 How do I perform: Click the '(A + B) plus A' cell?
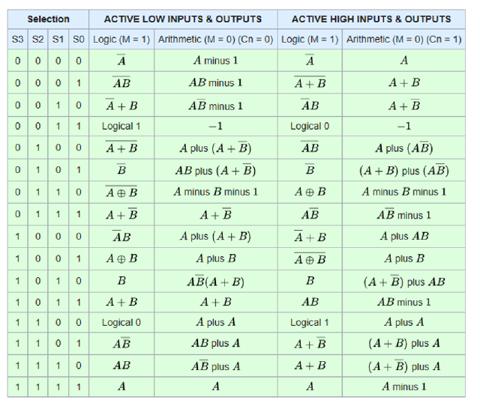click(x=404, y=344)
